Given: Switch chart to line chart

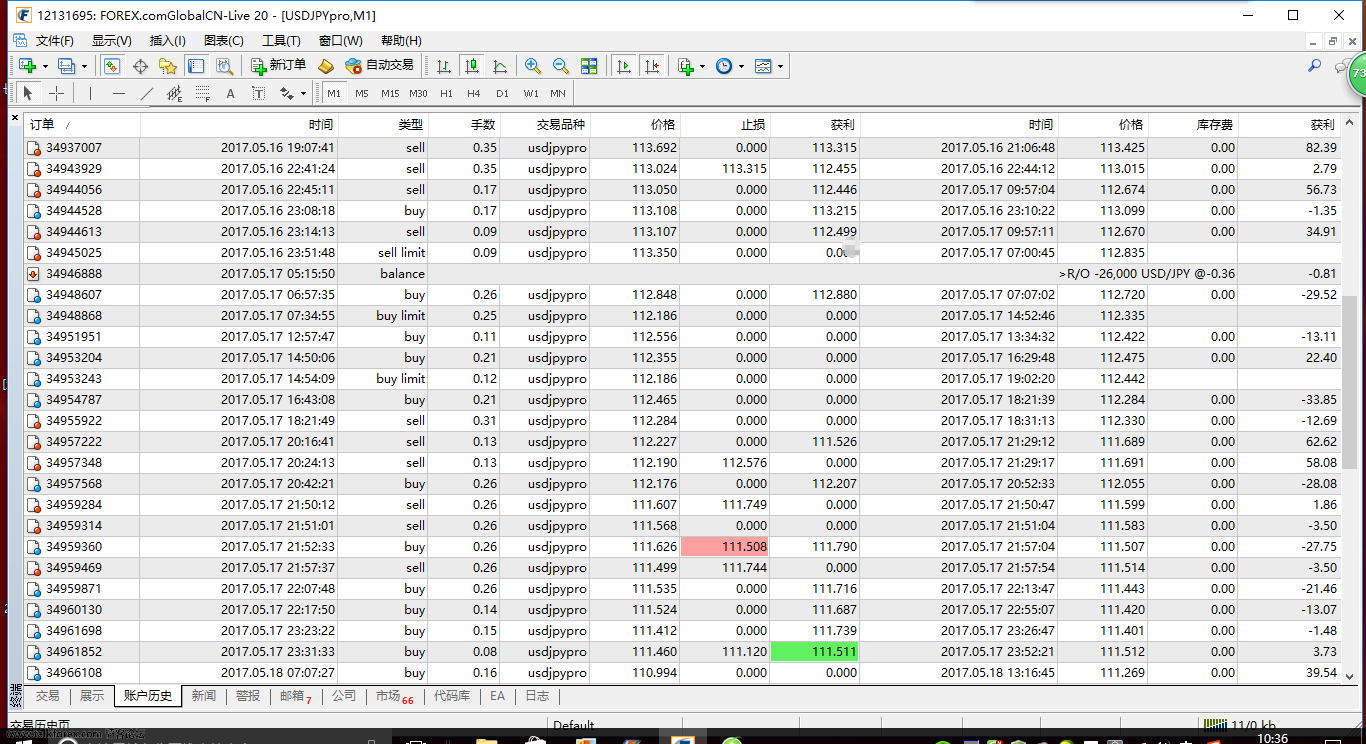Looking at the screenshot, I should tap(500, 66).
